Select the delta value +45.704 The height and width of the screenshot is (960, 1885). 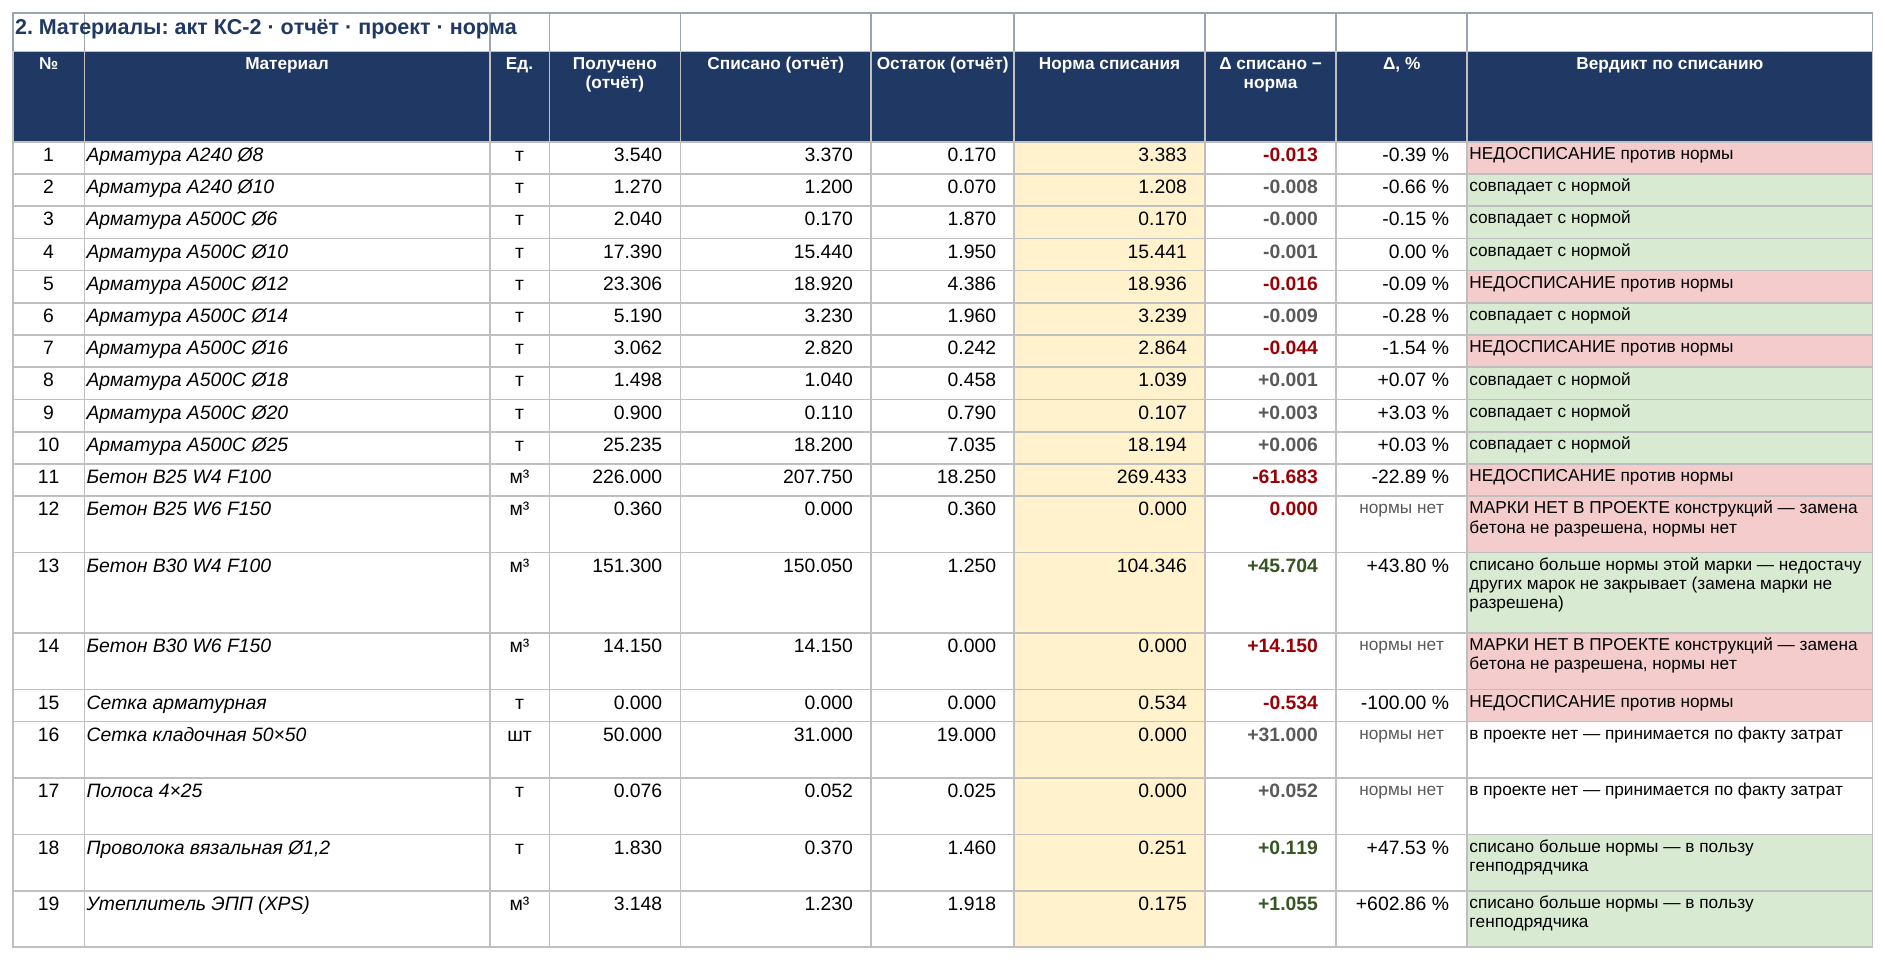tap(1271, 593)
